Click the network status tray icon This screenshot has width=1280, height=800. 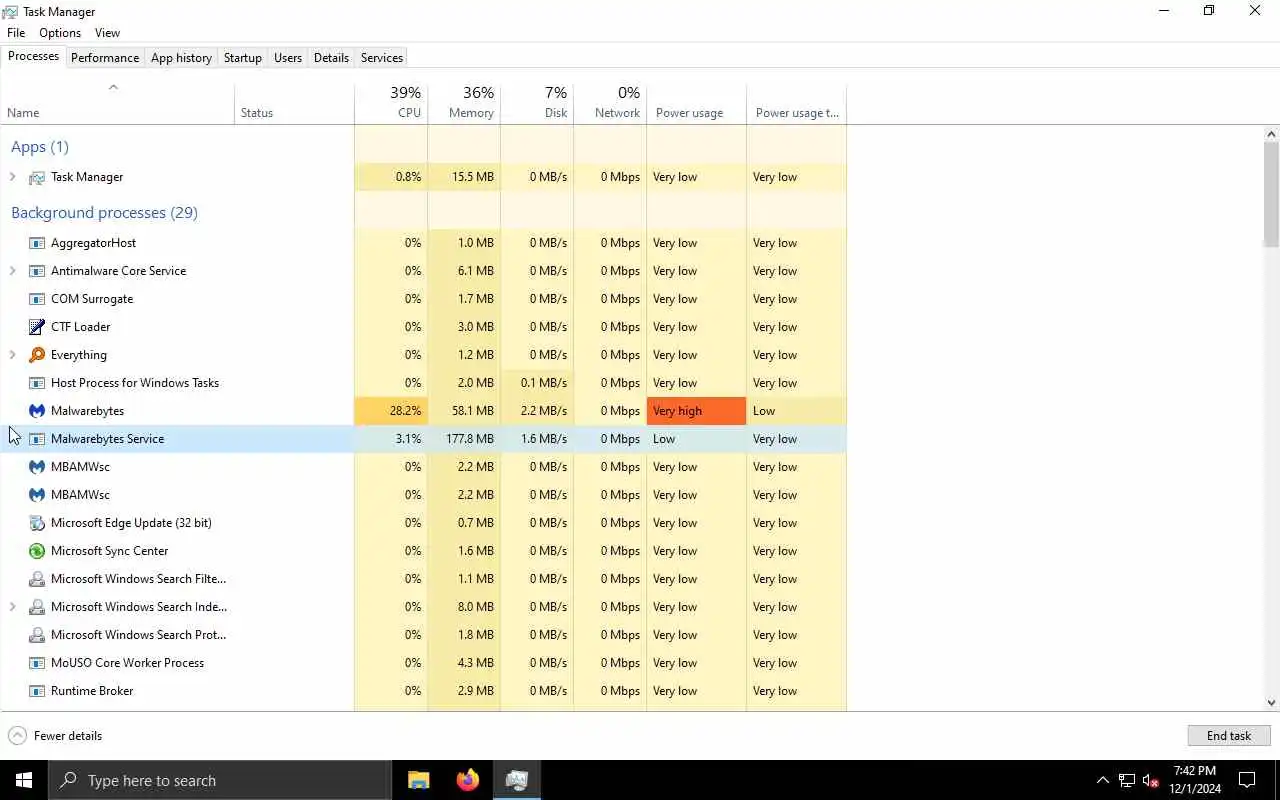tap(1127, 781)
